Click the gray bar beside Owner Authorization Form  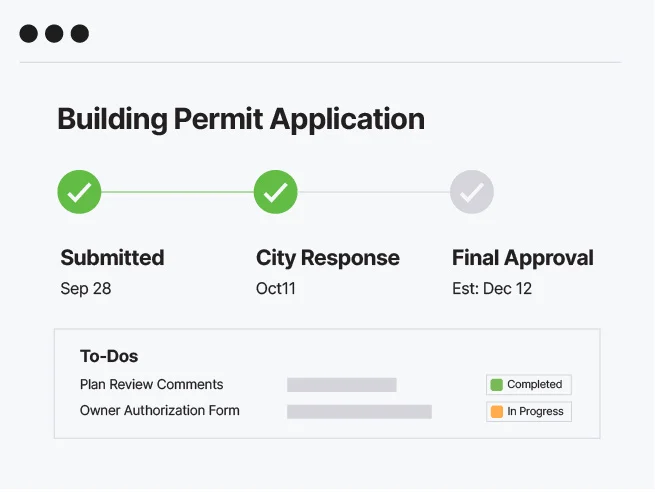[x=359, y=412]
